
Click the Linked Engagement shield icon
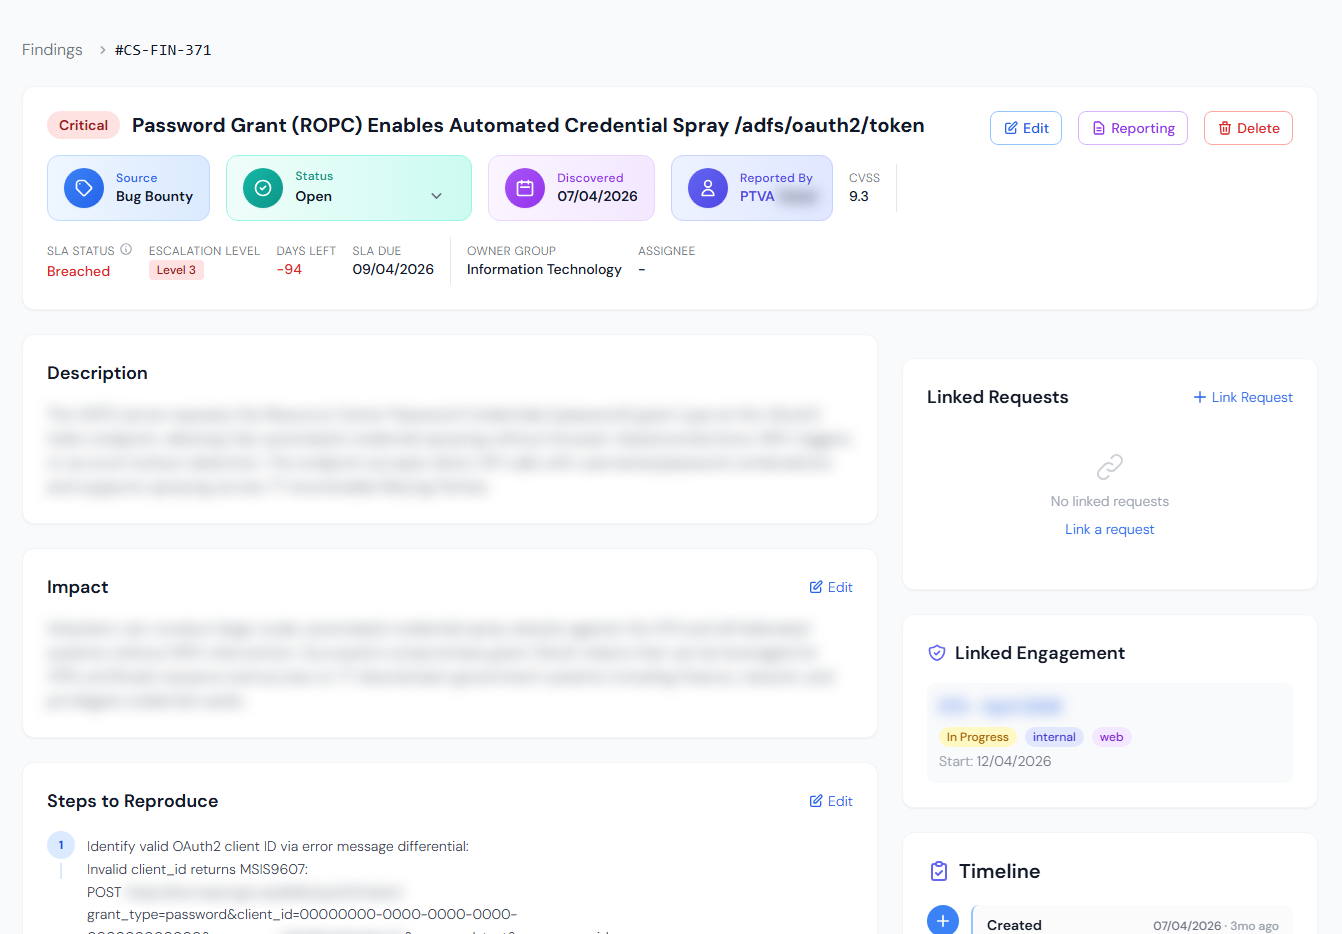coord(937,653)
